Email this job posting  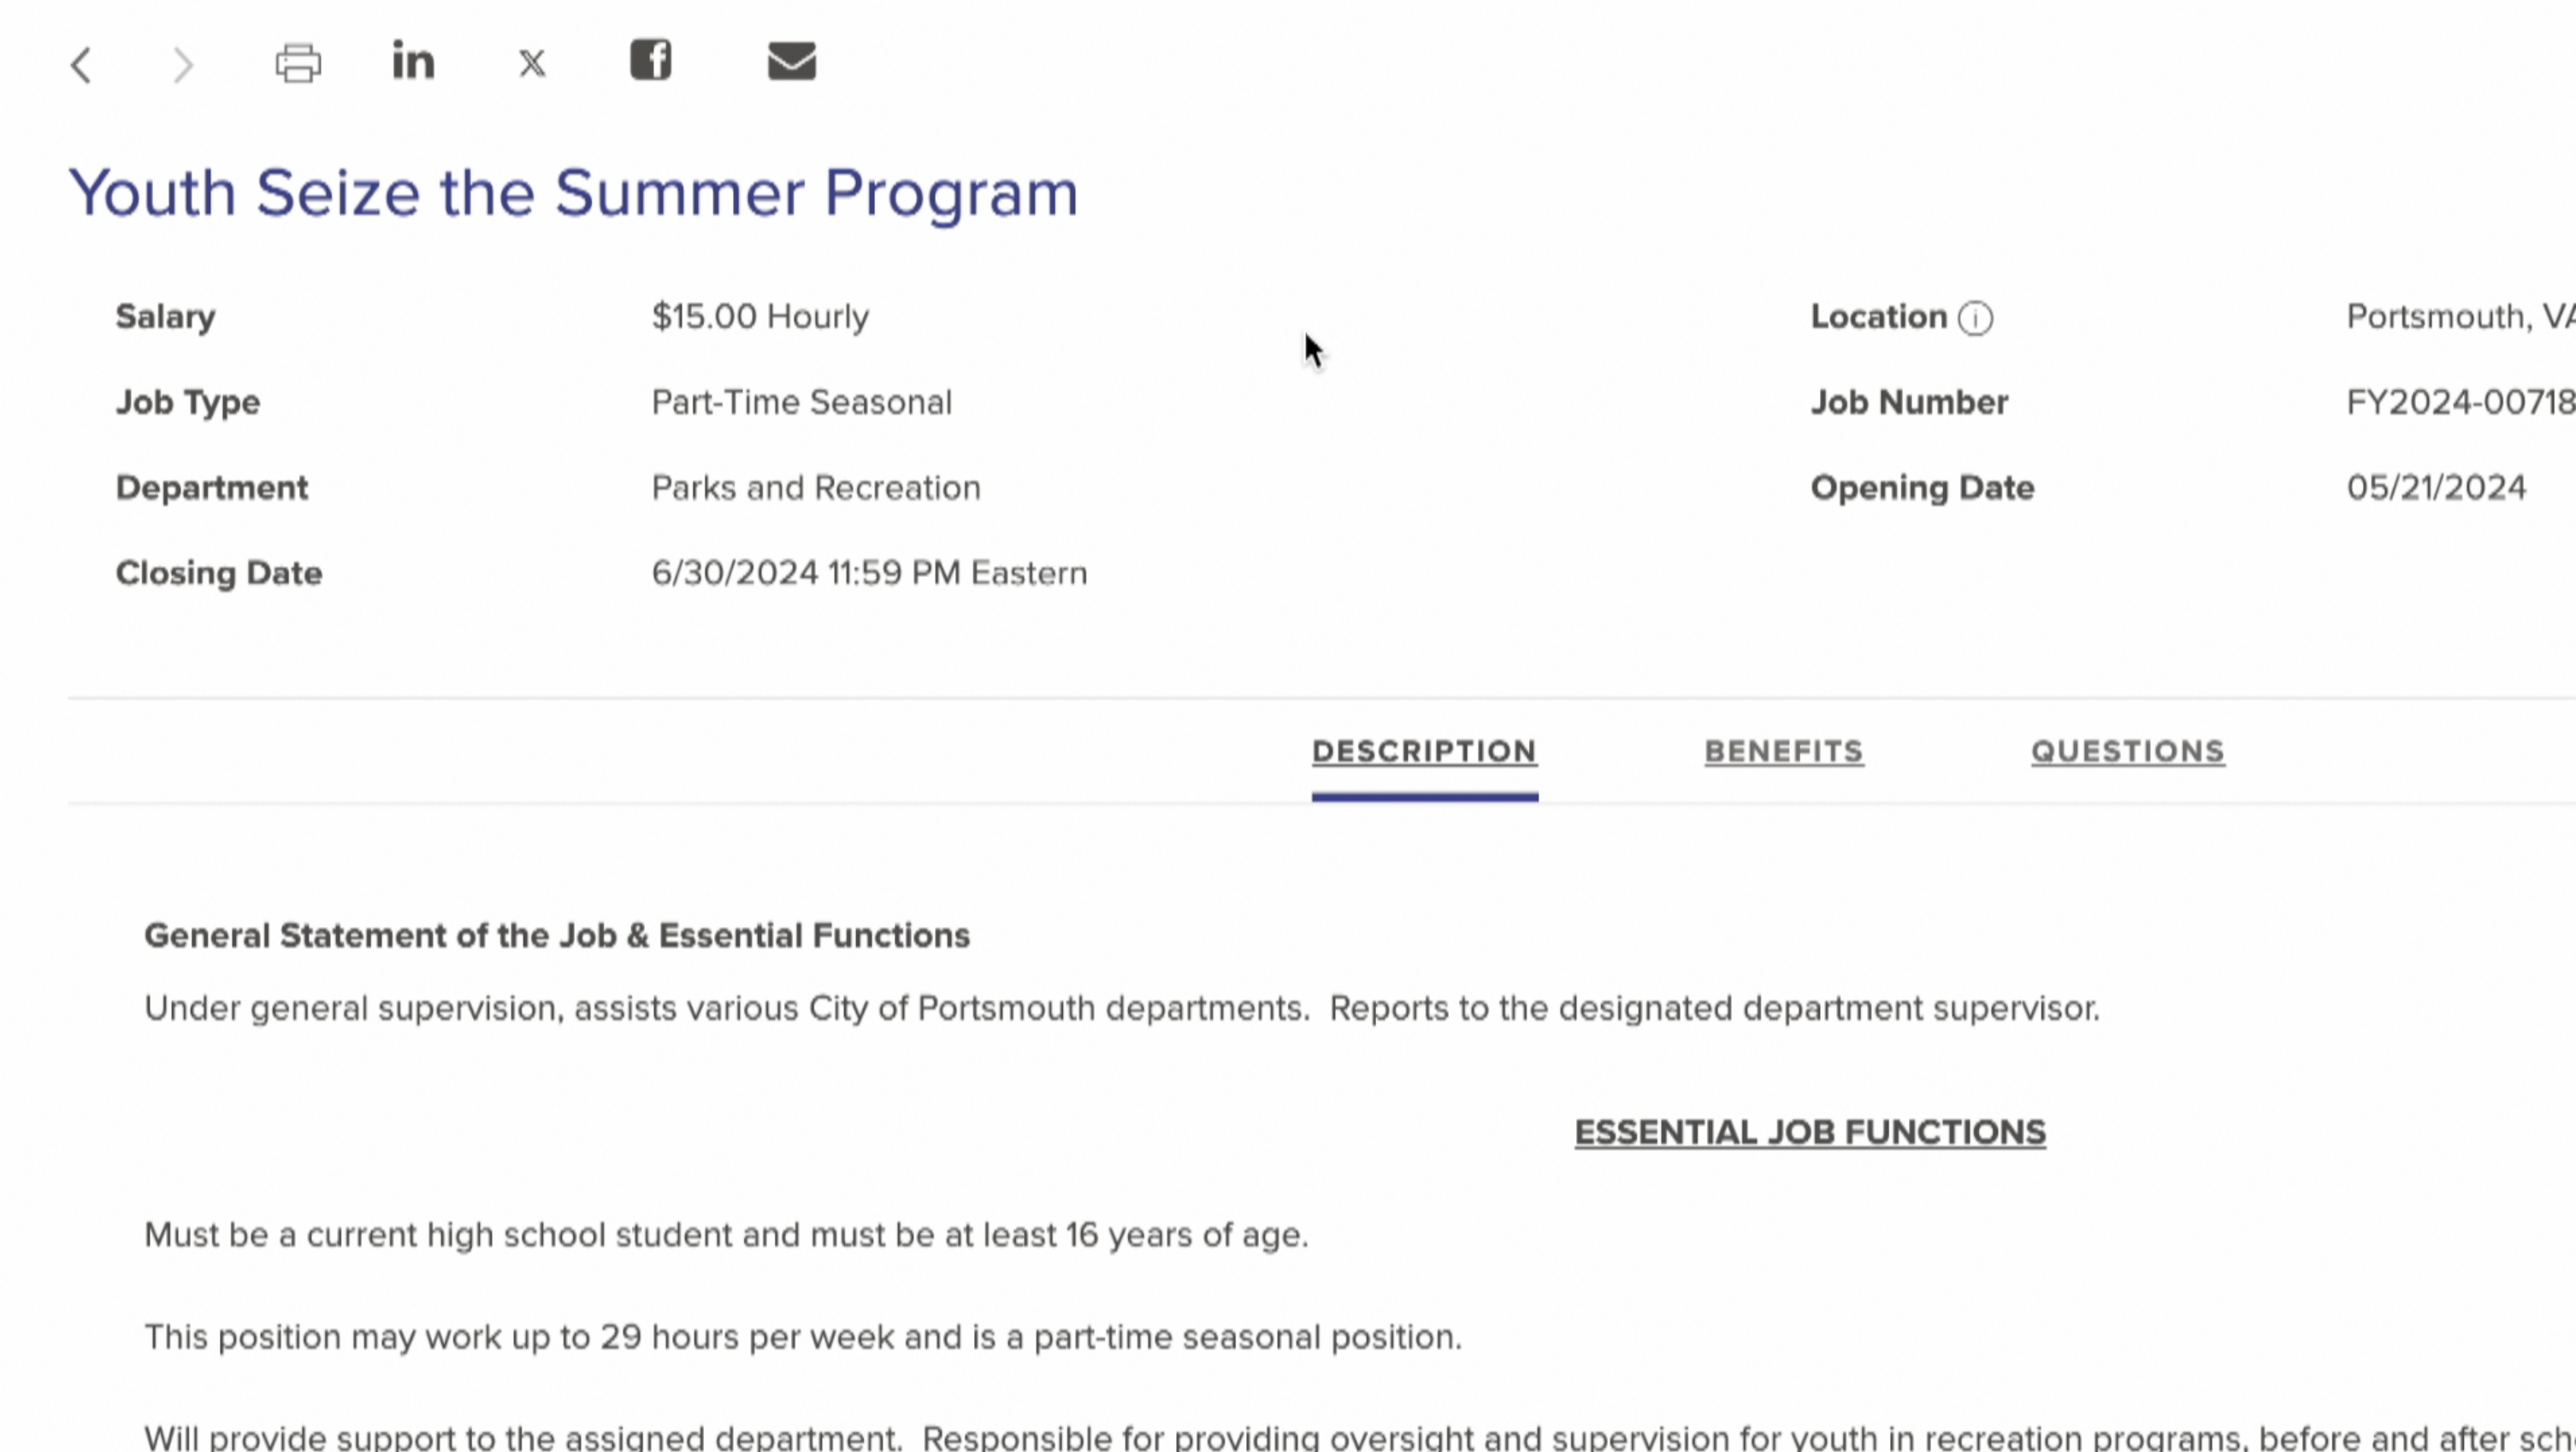point(791,61)
